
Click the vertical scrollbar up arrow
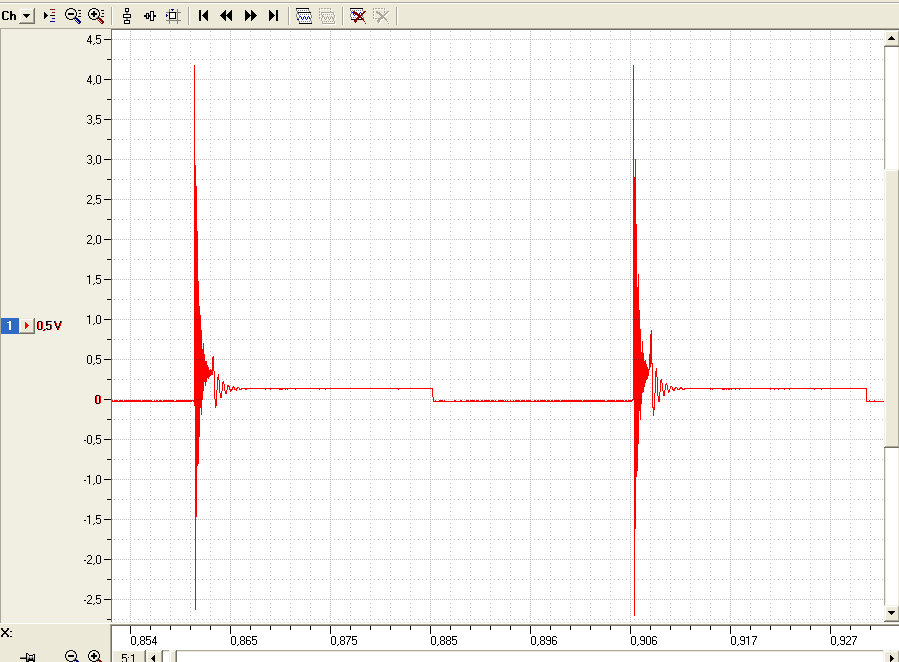click(892, 38)
